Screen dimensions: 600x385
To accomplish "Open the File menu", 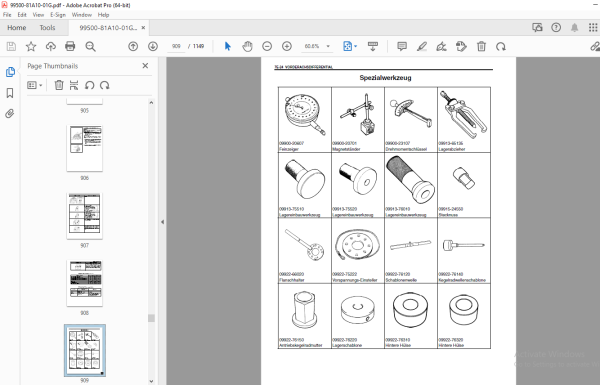I will (7, 15).
